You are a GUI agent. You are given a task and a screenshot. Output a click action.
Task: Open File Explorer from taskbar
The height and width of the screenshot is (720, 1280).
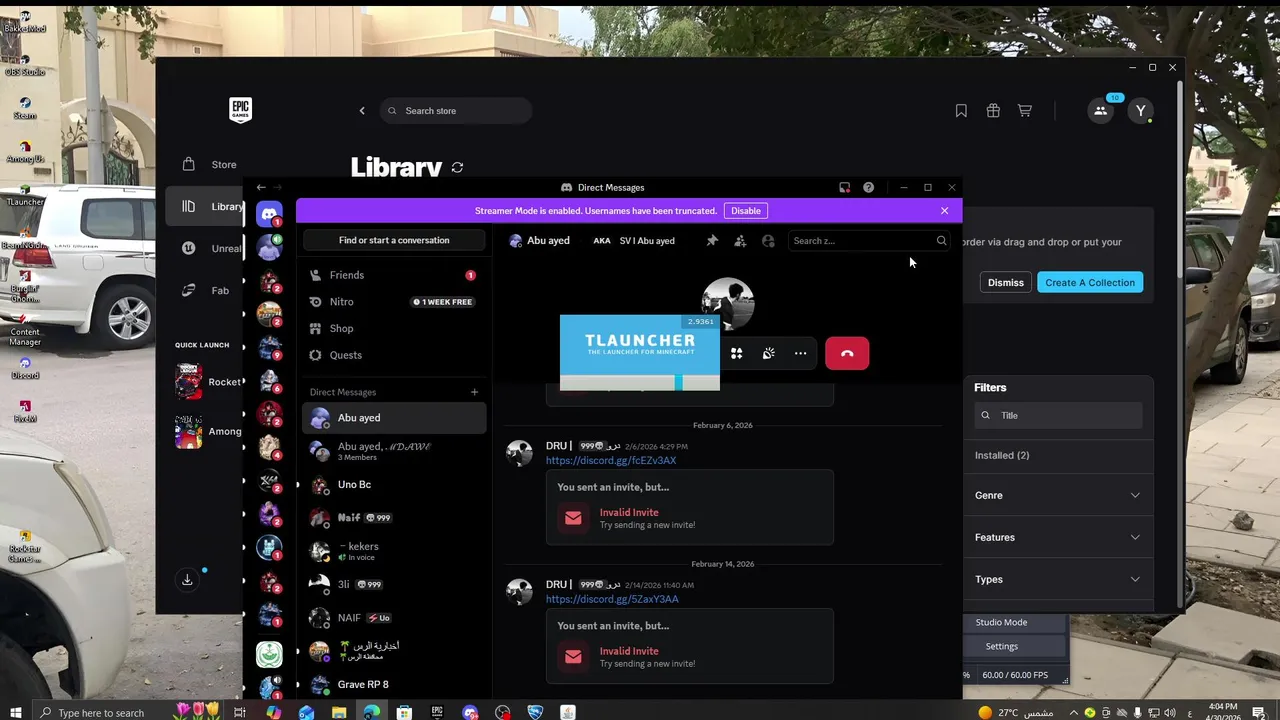[x=339, y=712]
